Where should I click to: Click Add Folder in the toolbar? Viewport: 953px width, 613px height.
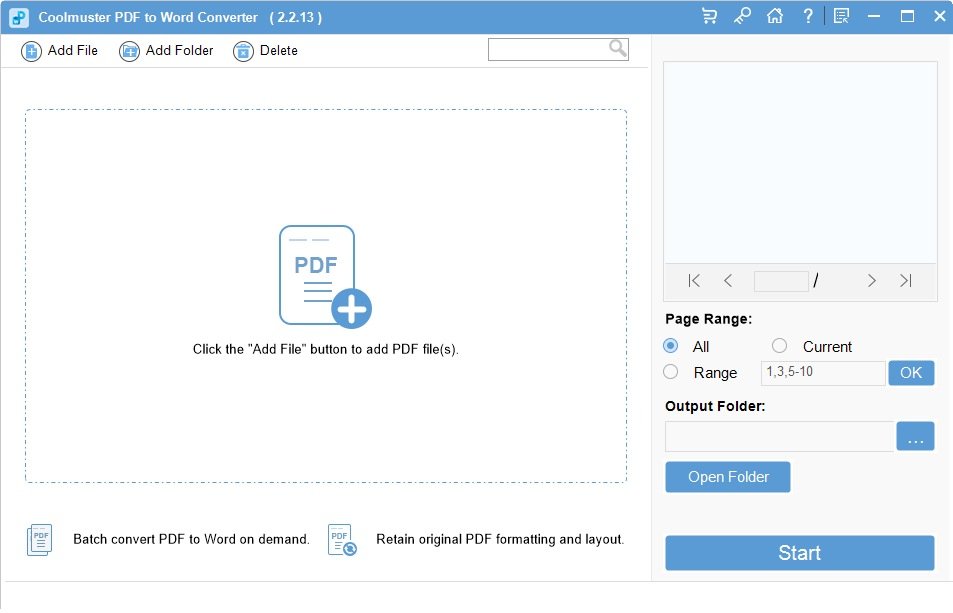(166, 51)
